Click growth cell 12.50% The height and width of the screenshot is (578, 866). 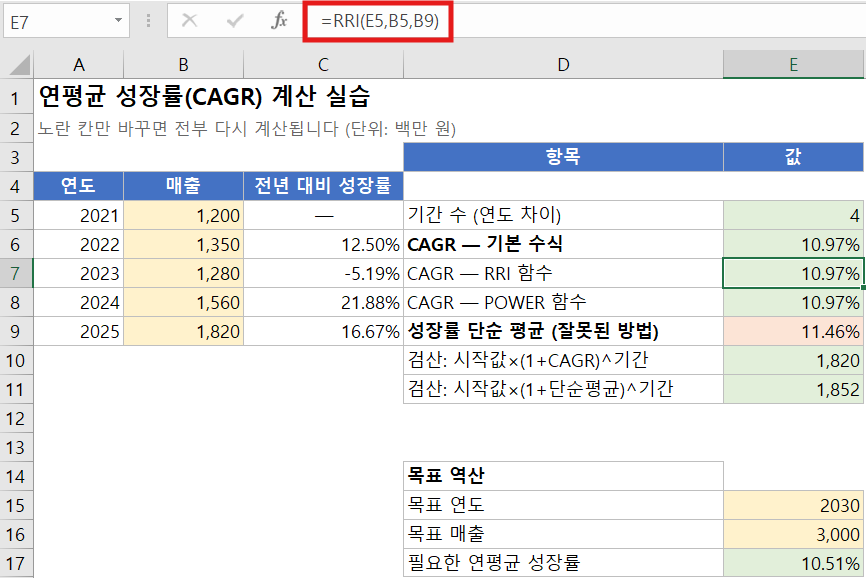pyautogui.click(x=323, y=245)
